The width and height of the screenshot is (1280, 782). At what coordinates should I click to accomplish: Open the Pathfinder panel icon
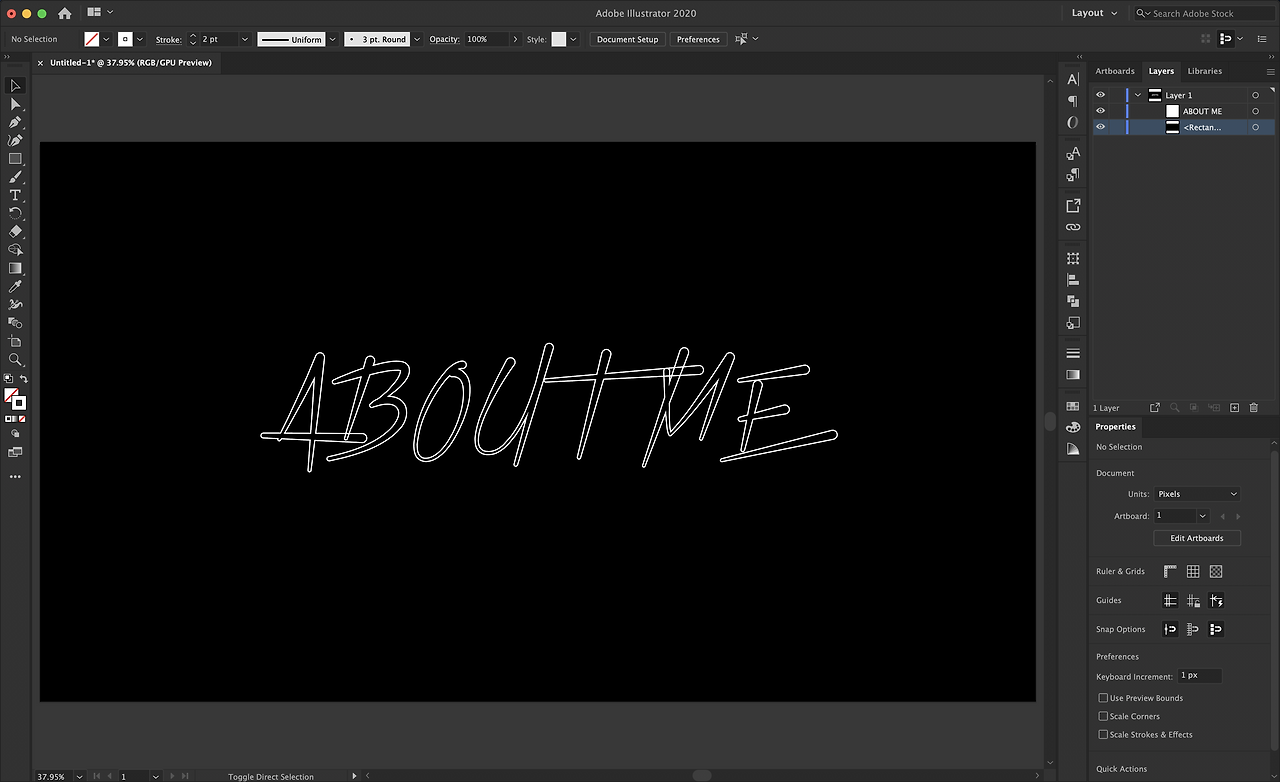tap(1073, 301)
